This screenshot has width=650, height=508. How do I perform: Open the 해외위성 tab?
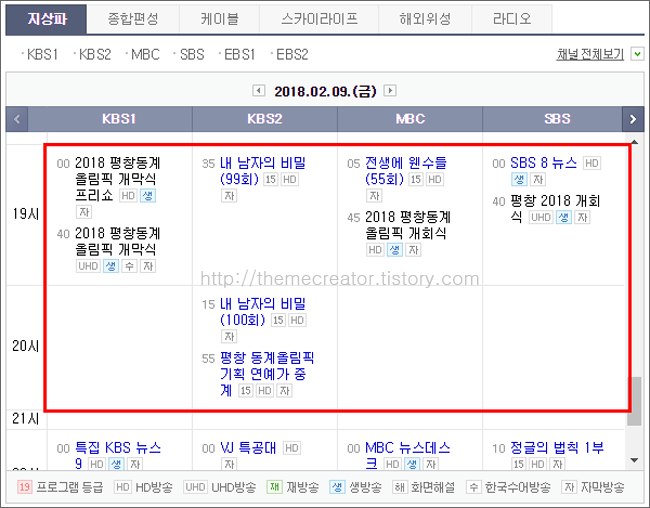425,19
